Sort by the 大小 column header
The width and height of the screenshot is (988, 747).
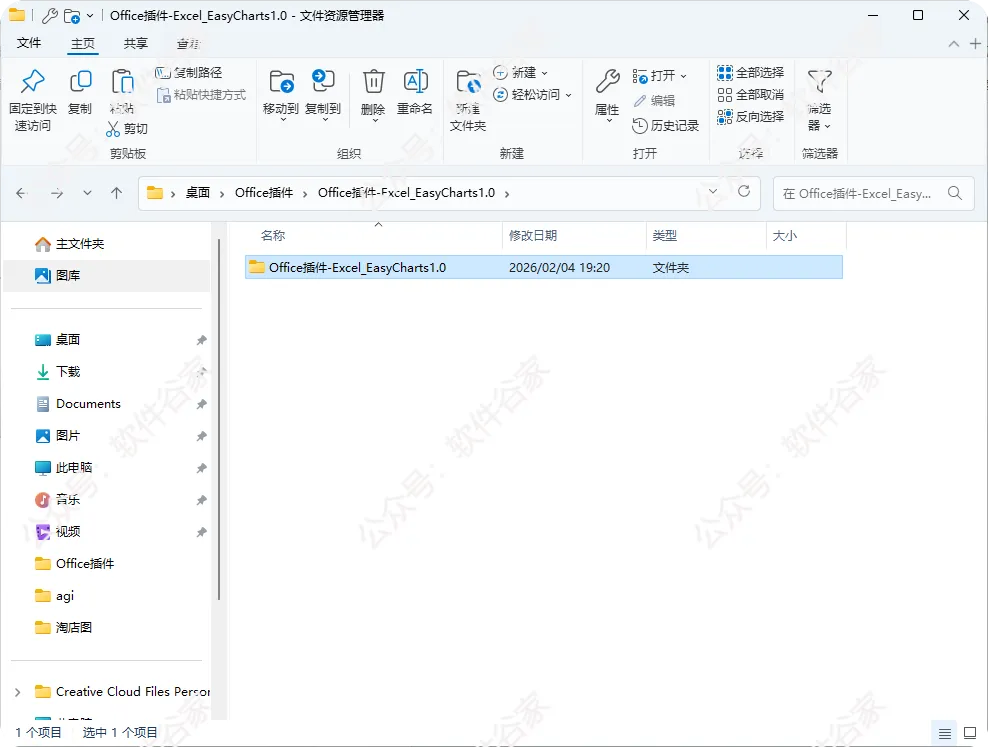click(x=784, y=236)
